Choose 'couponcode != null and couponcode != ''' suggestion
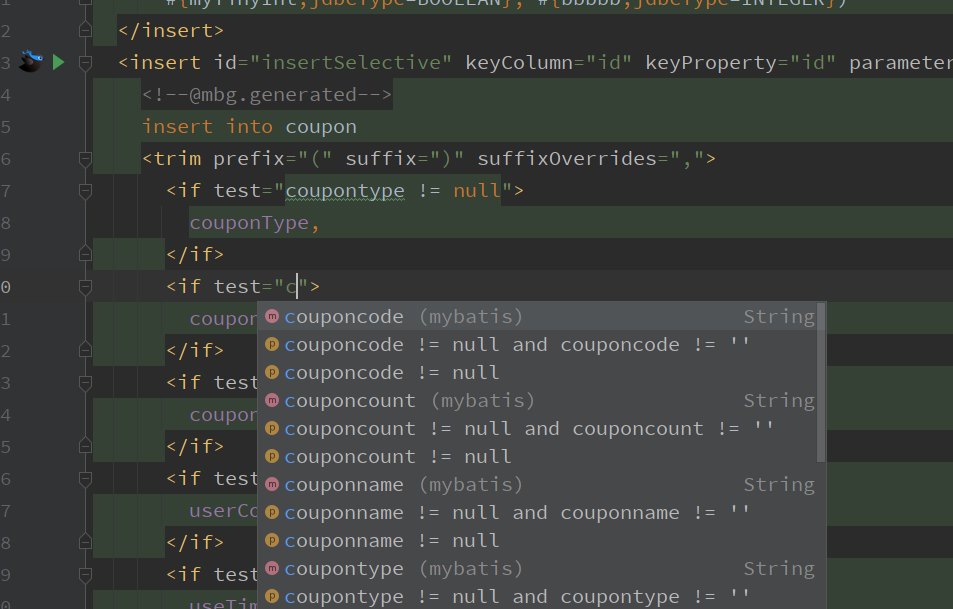 [x=517, y=345]
